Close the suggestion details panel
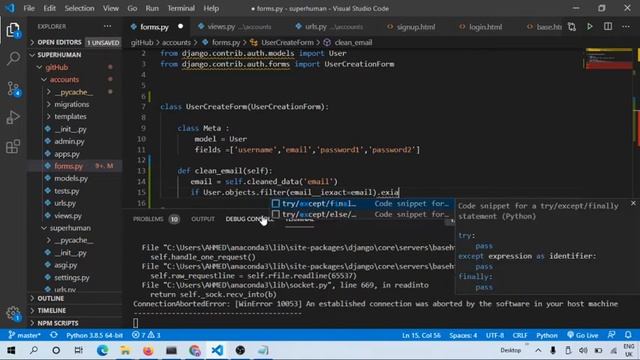 [x=633, y=203]
